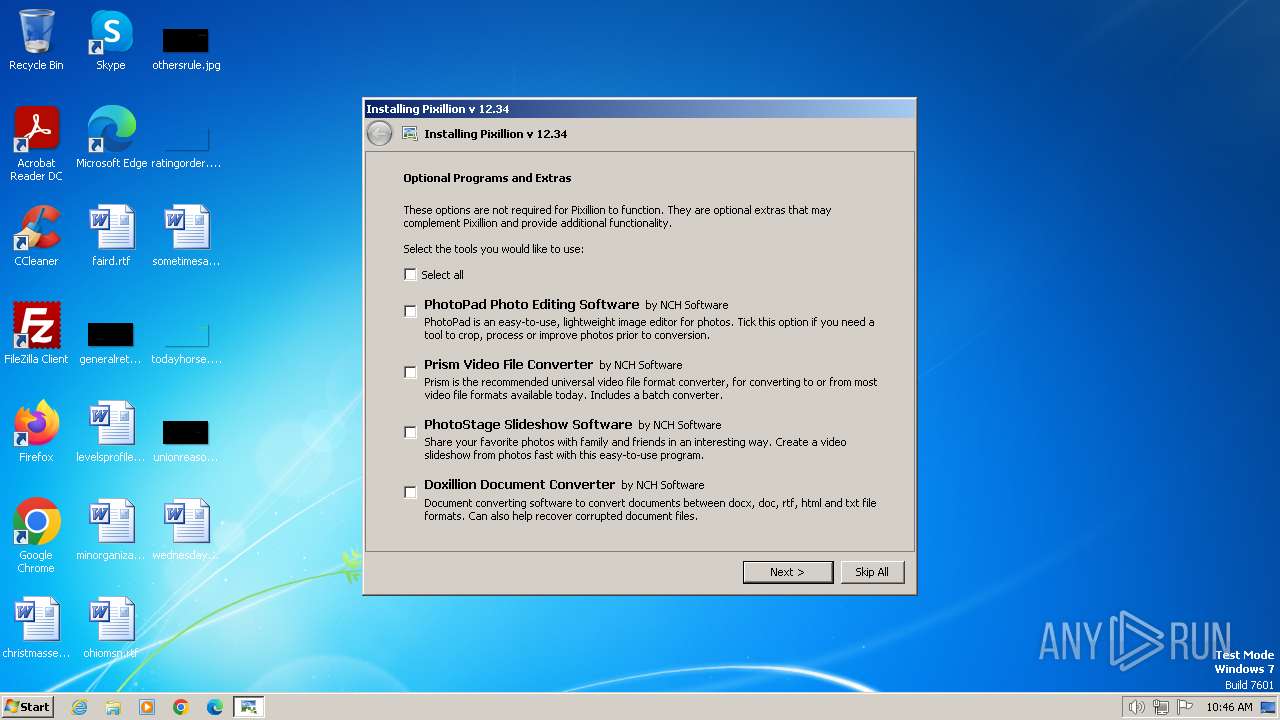The height and width of the screenshot is (720, 1280).
Task: Click the Pixillion installer header icon
Action: point(409,133)
